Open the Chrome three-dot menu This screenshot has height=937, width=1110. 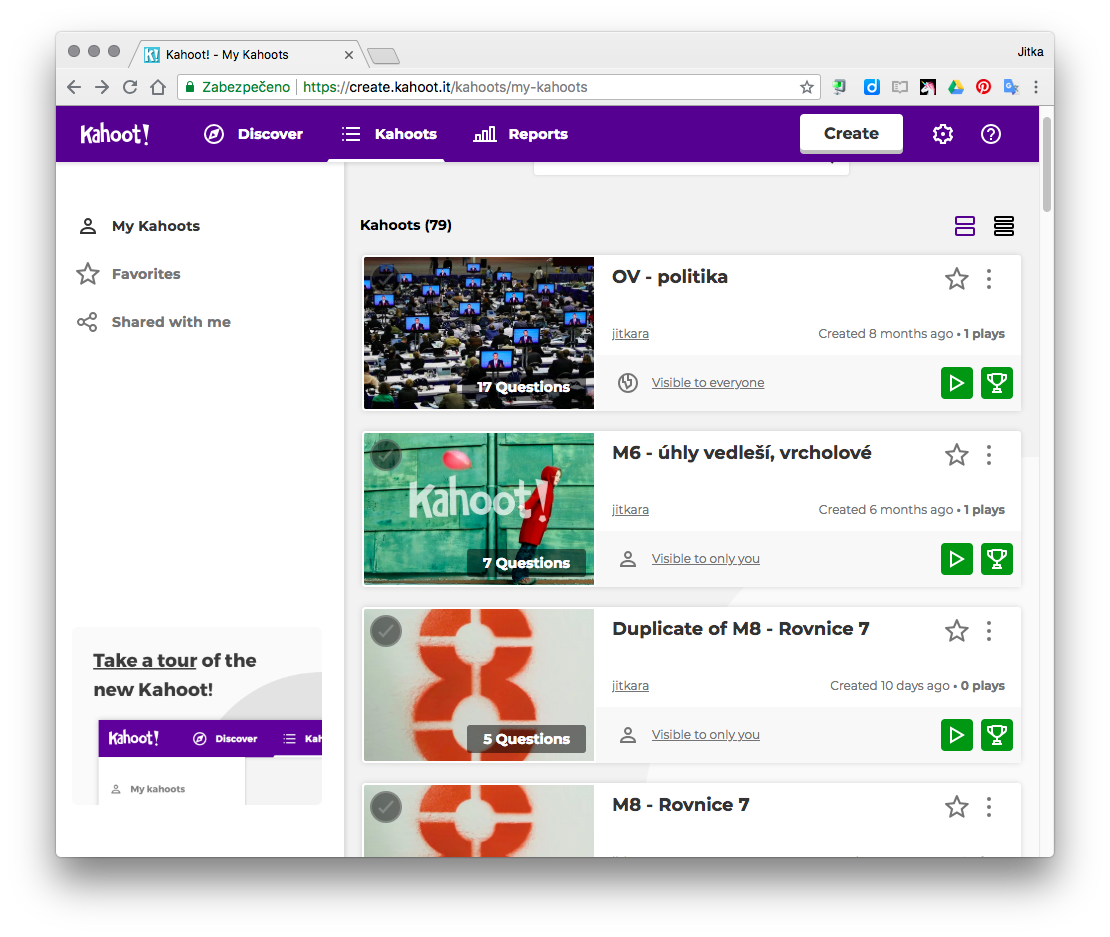[1036, 87]
